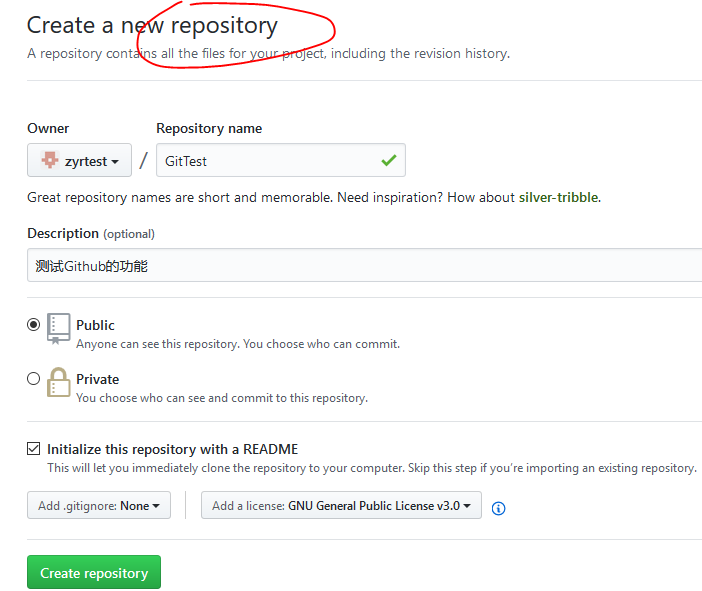Click the Private option label text
This screenshot has width=702, height=591.
[x=98, y=379]
